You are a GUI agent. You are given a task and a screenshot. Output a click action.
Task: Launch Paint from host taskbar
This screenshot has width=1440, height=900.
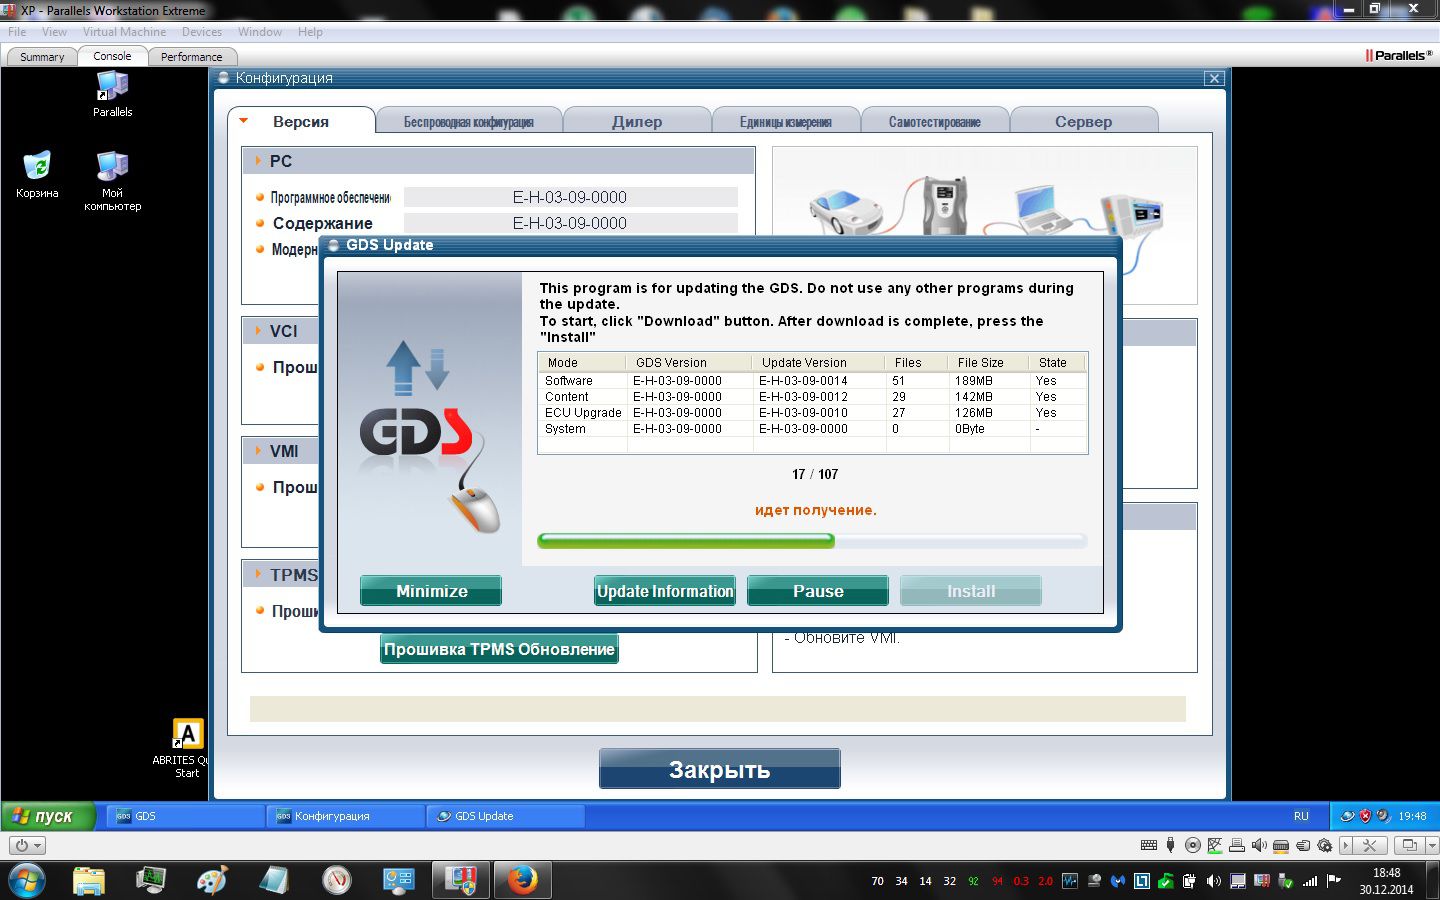212,881
